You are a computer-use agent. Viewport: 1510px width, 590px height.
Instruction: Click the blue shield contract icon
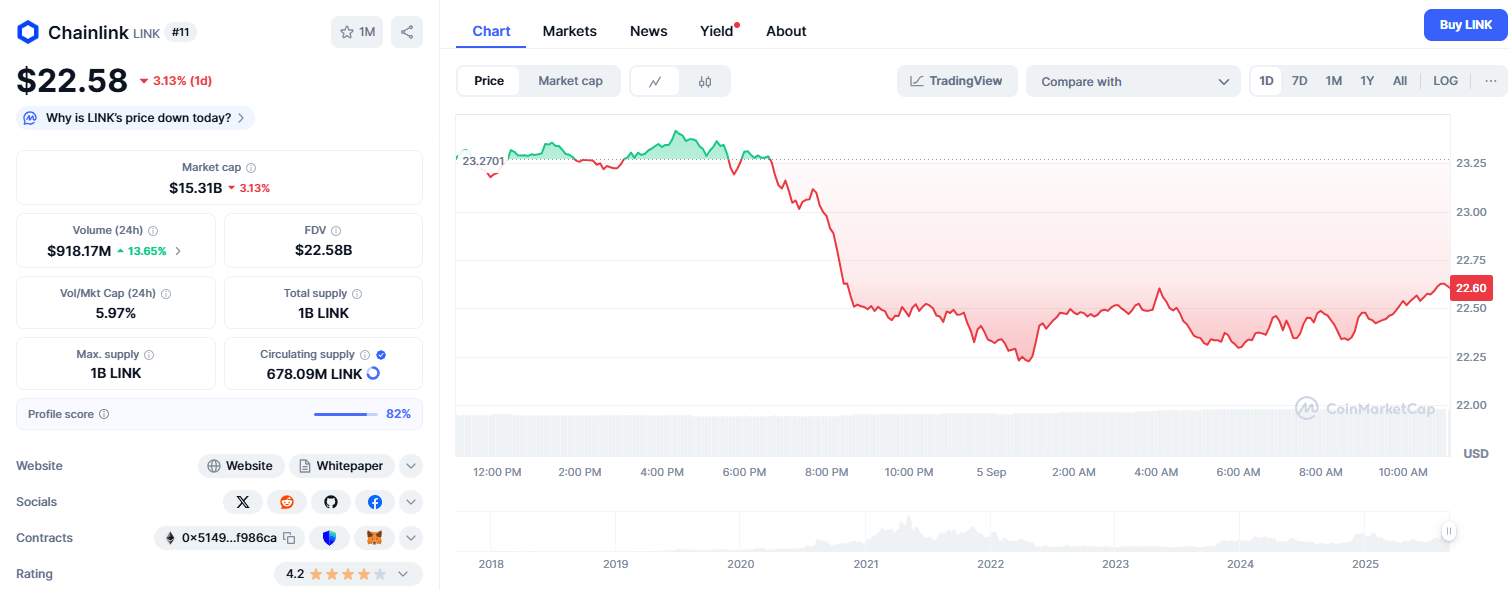point(329,538)
